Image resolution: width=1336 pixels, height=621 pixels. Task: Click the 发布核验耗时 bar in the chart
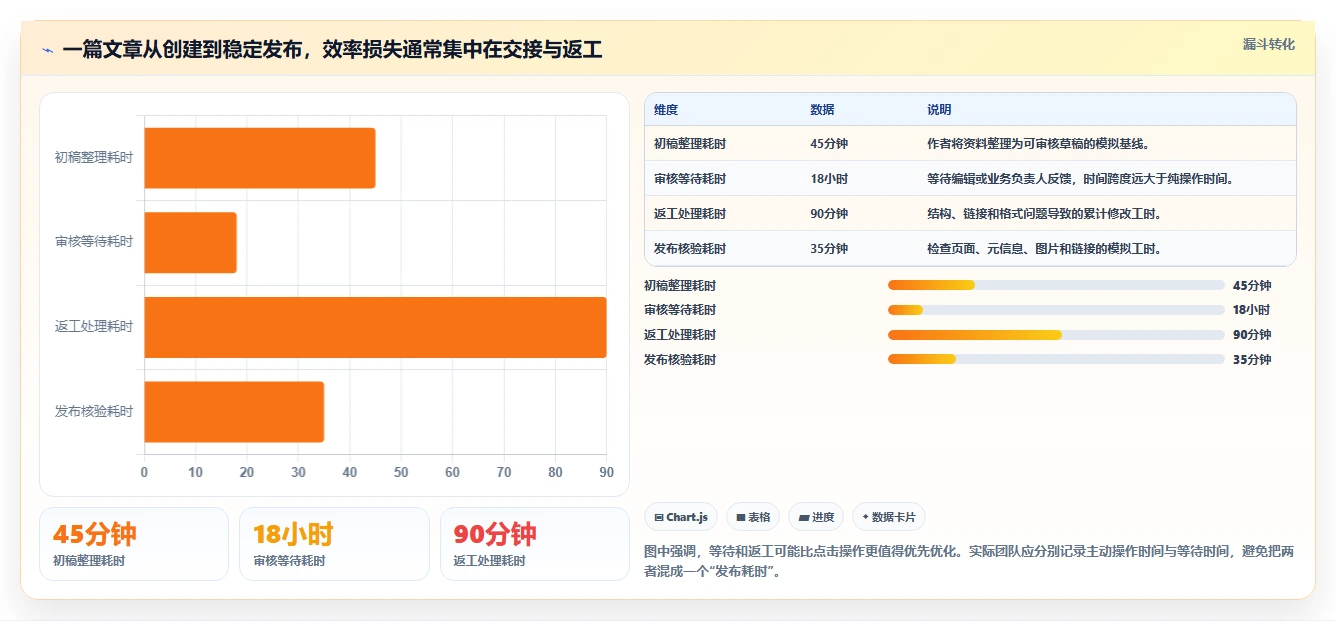[234, 411]
